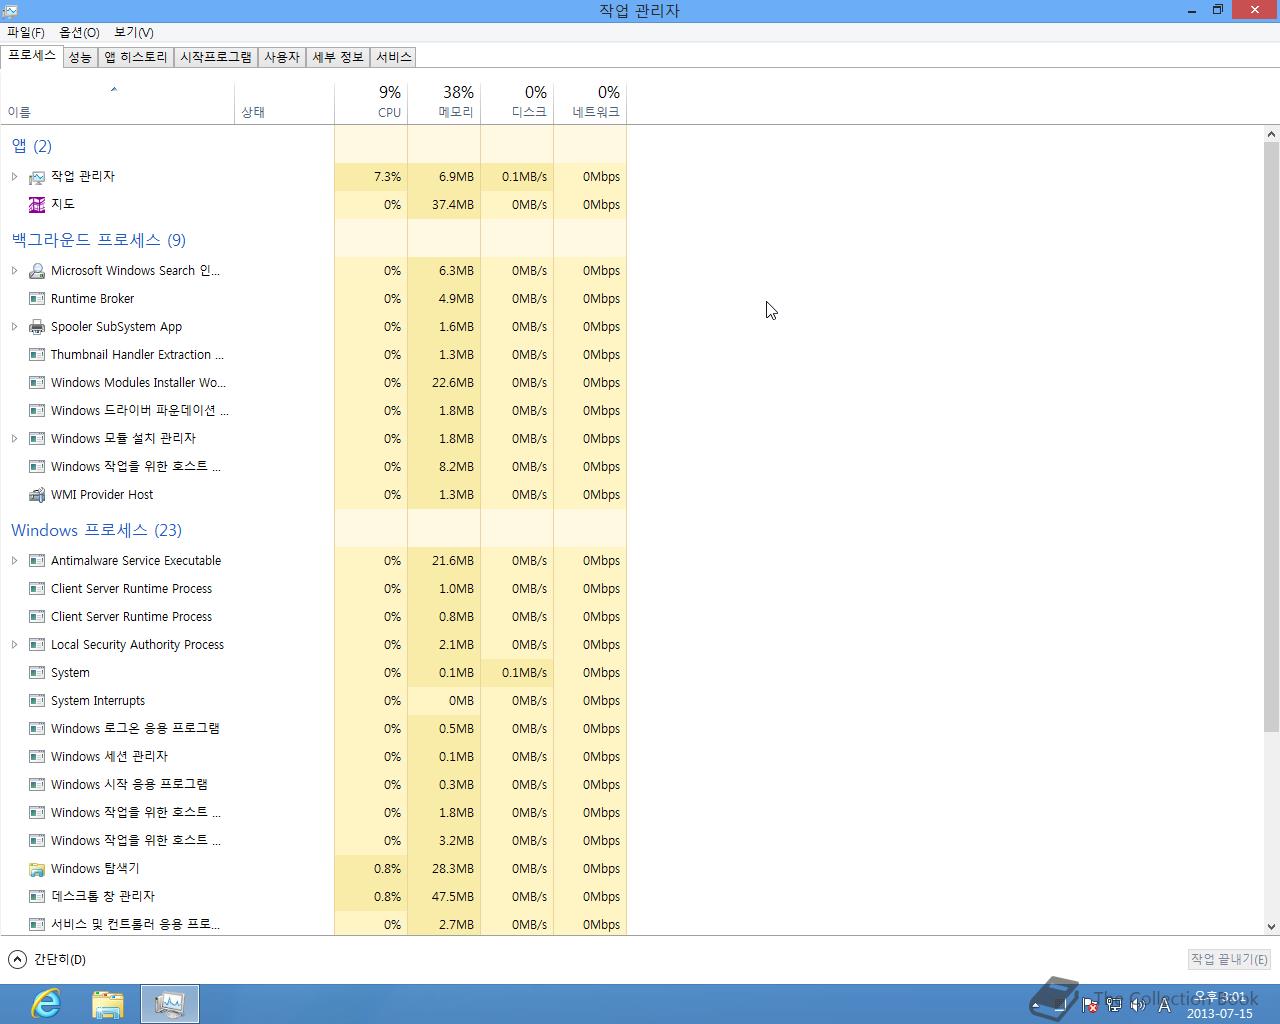Click the 47.5MB memory cell
This screenshot has width=1280, height=1024.
[444, 896]
